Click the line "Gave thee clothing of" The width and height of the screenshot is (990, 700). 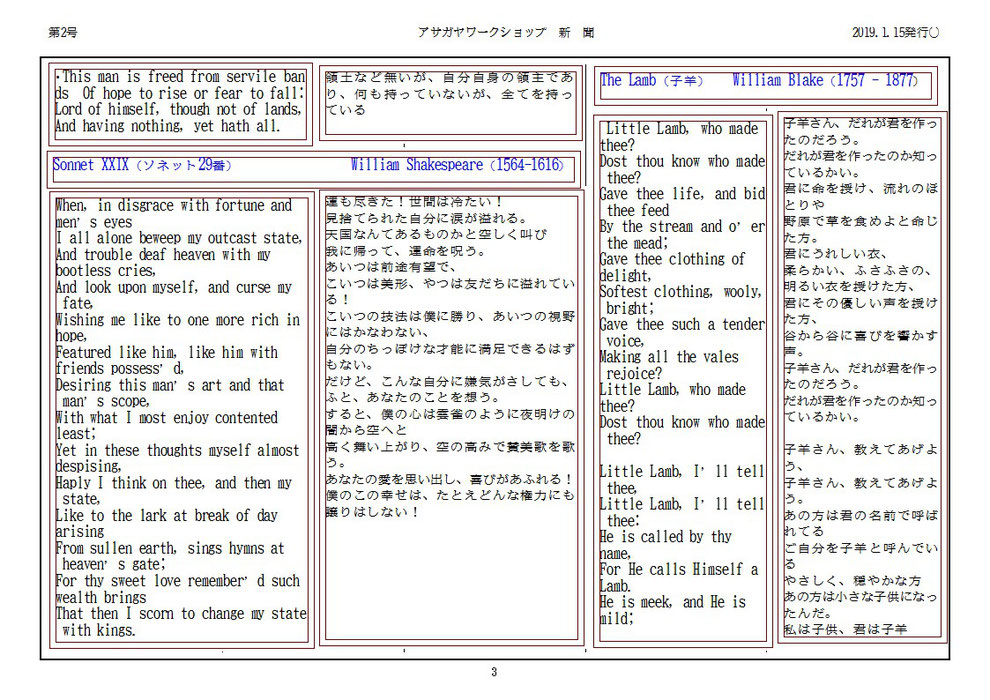[x=672, y=260]
